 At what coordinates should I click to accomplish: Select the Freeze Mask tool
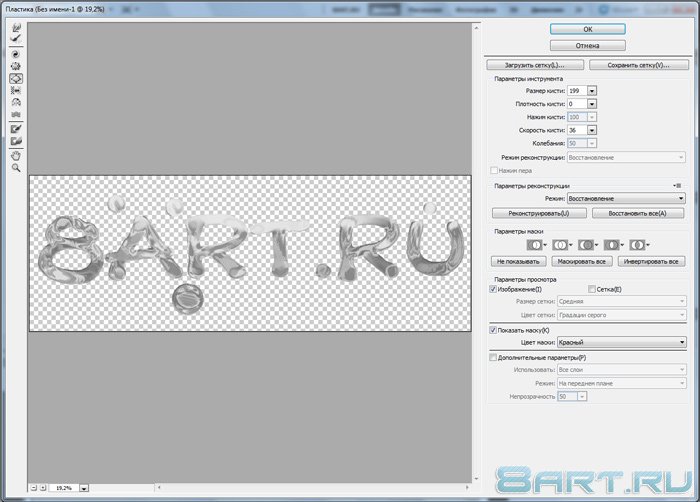coord(16,129)
